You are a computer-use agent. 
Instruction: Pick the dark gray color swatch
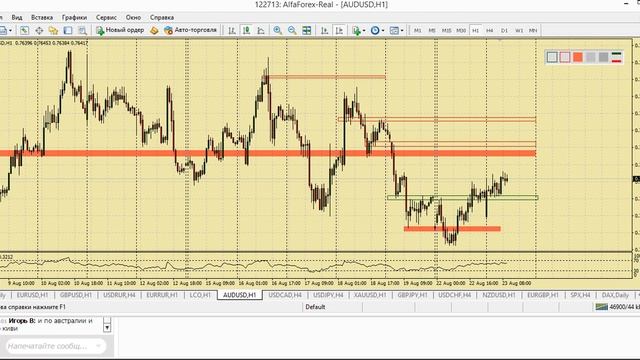point(603,57)
